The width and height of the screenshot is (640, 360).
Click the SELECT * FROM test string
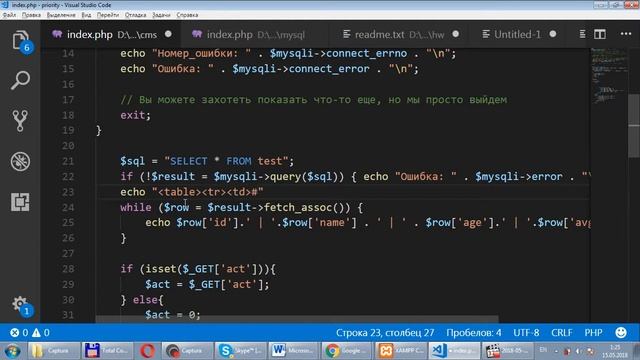[x=226, y=161]
